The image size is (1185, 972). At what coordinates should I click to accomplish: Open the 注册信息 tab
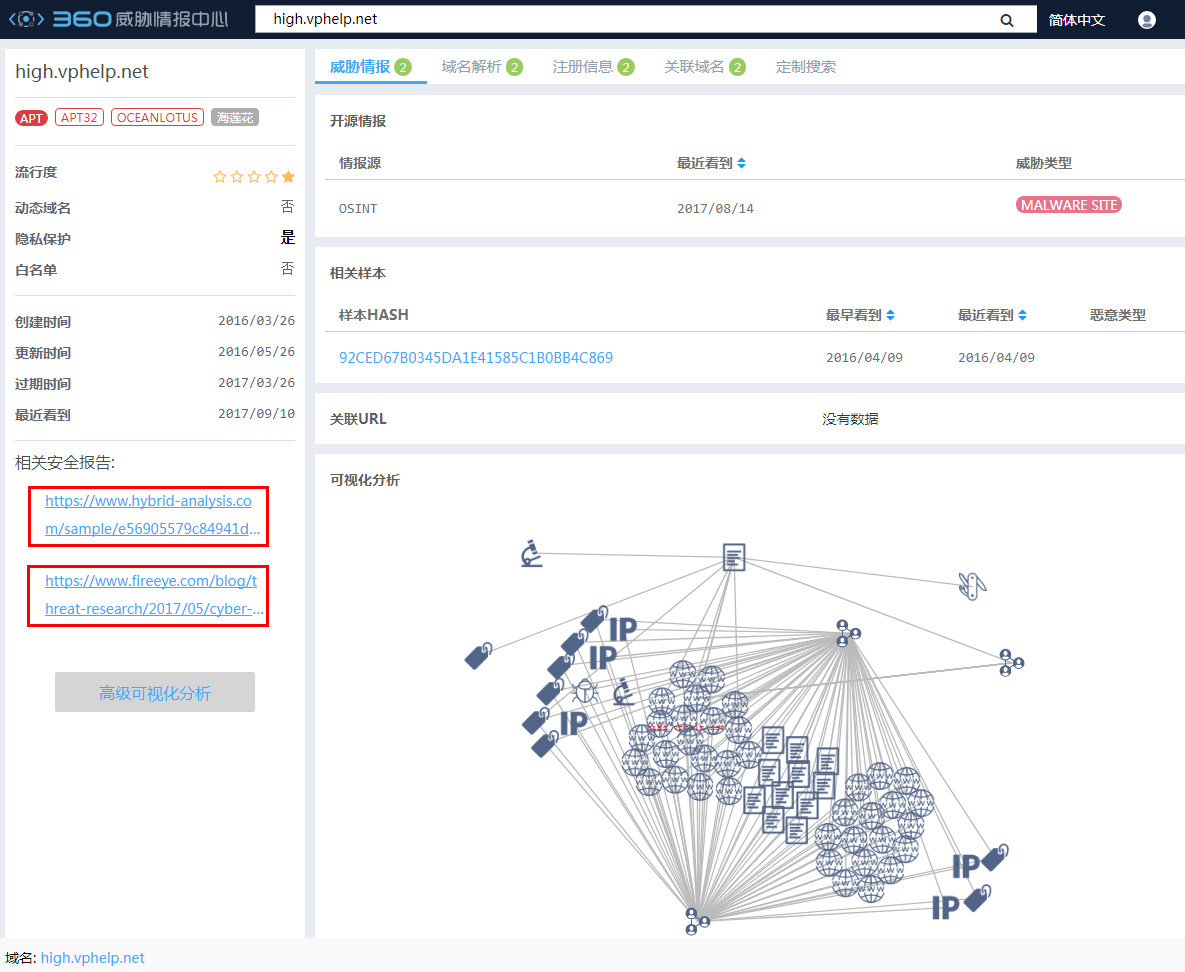[593, 67]
